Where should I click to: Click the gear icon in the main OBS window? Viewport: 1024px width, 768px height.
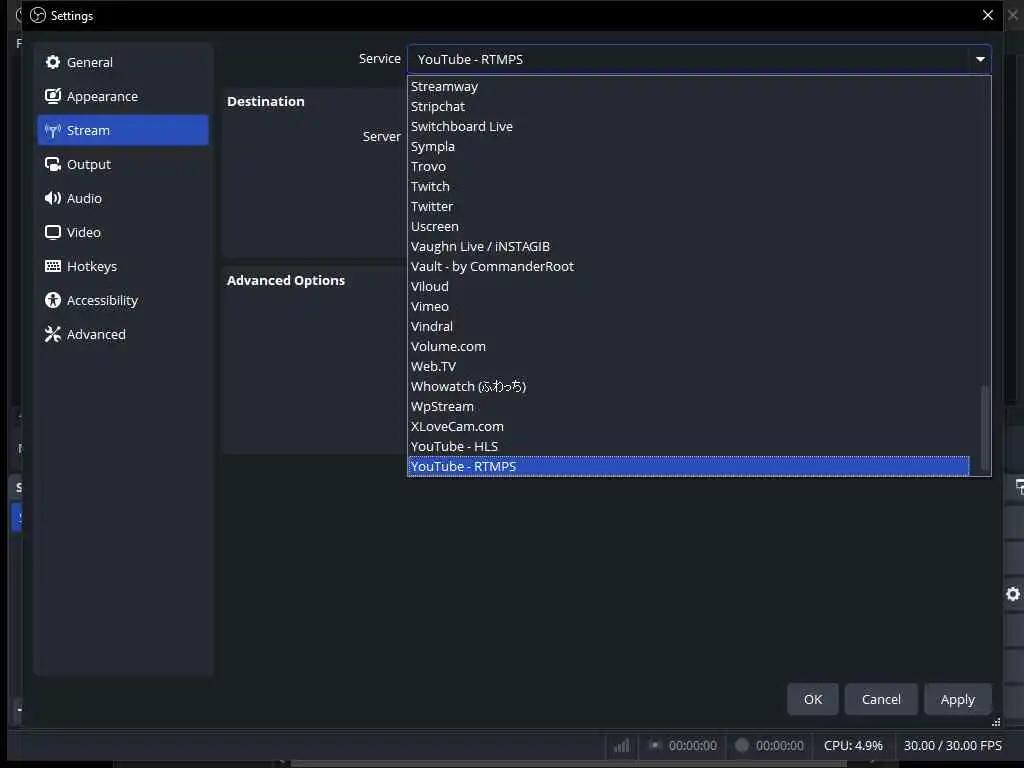pyautogui.click(x=1013, y=594)
